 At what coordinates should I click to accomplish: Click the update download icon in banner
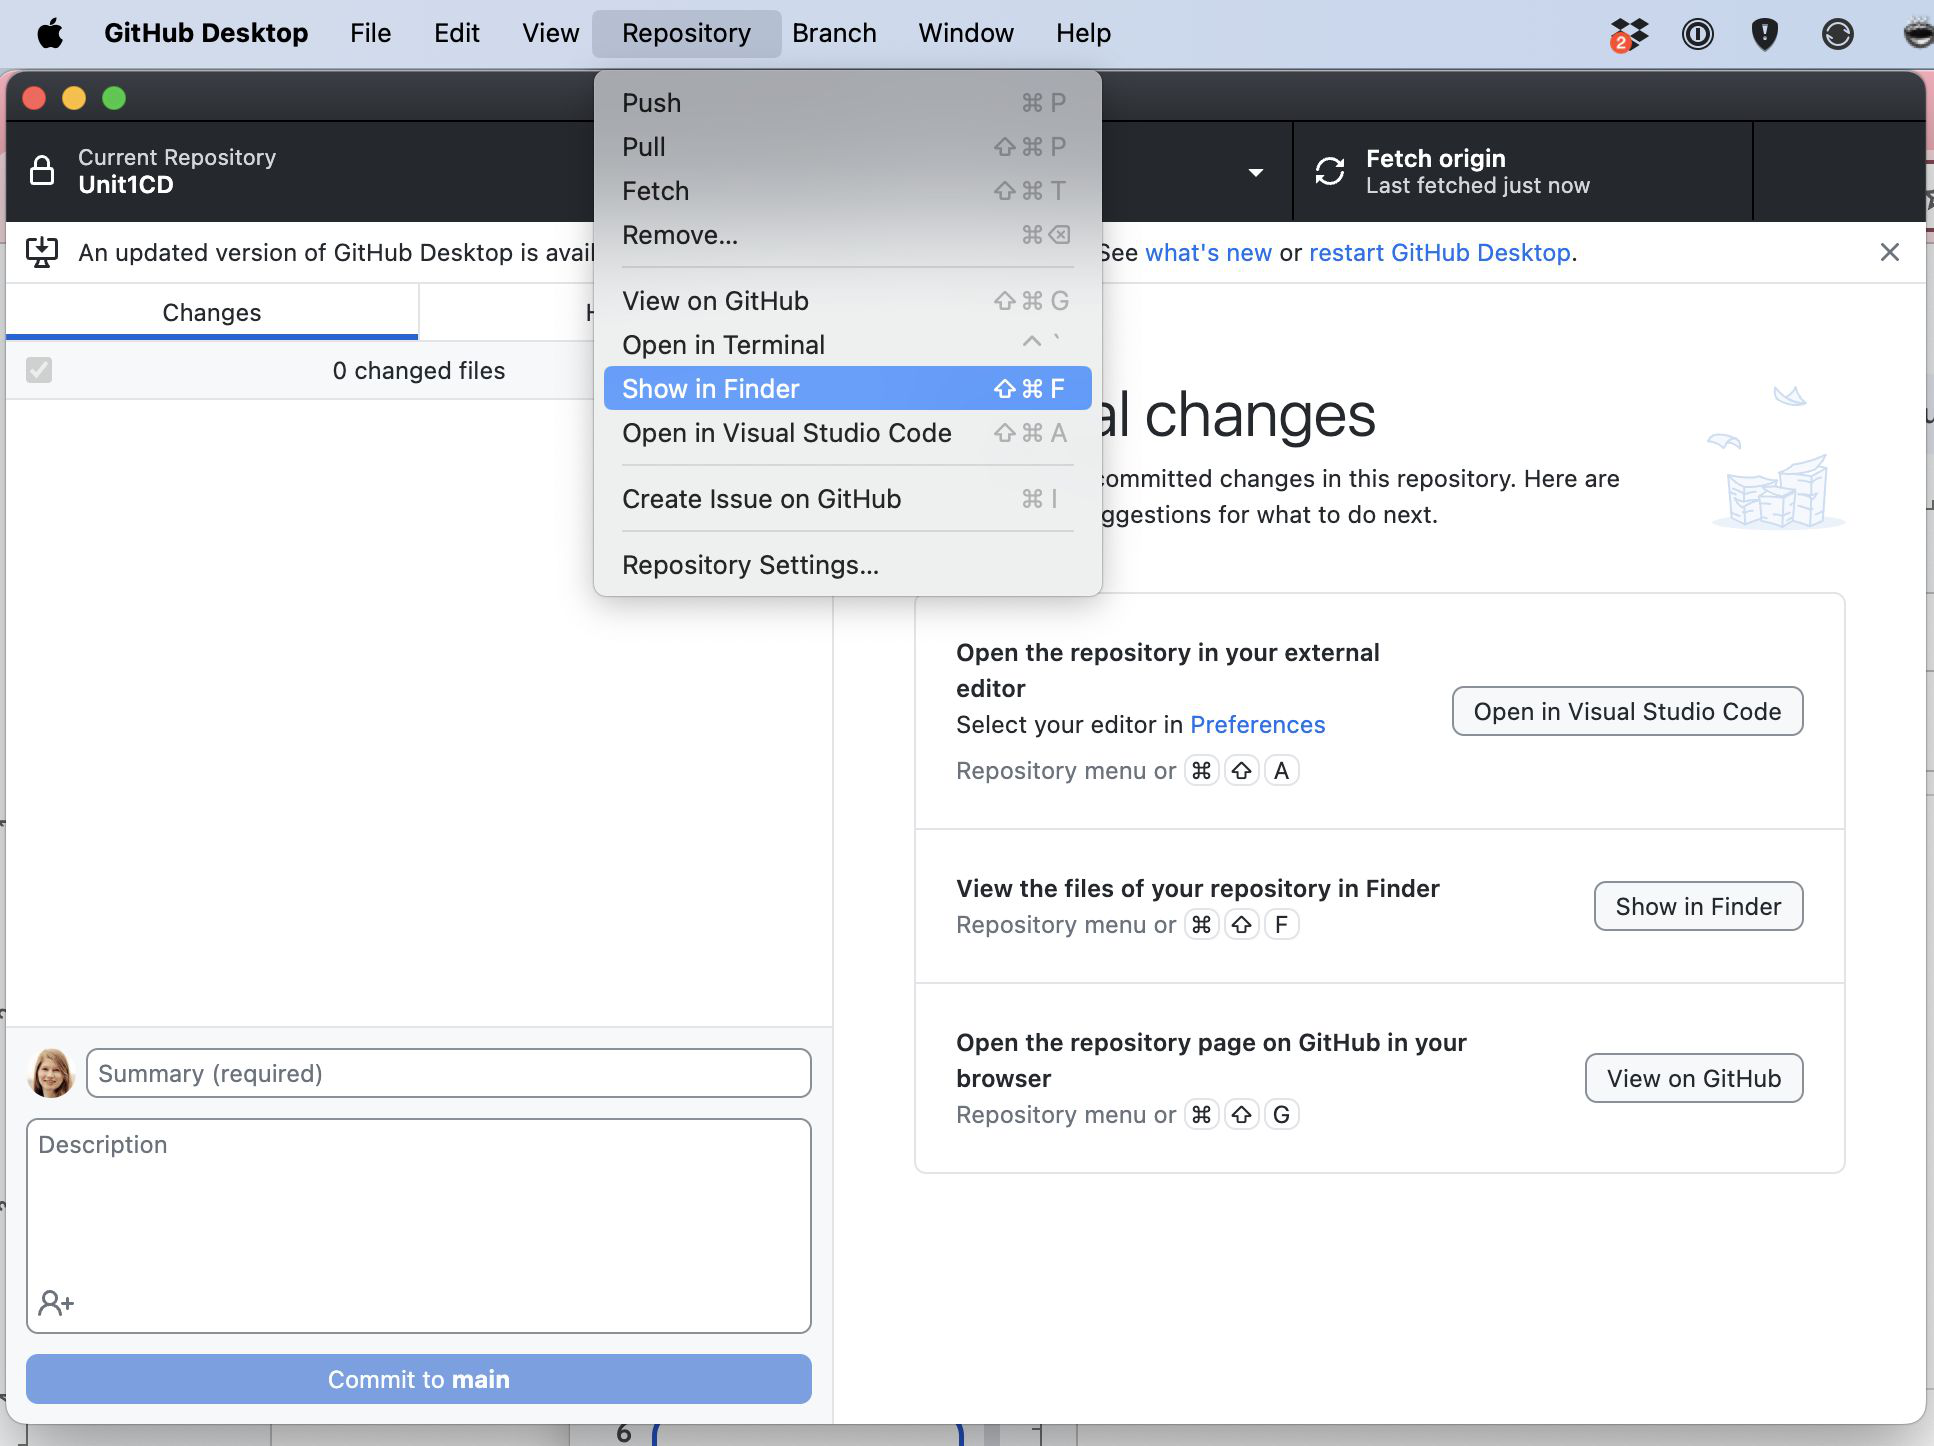(42, 252)
